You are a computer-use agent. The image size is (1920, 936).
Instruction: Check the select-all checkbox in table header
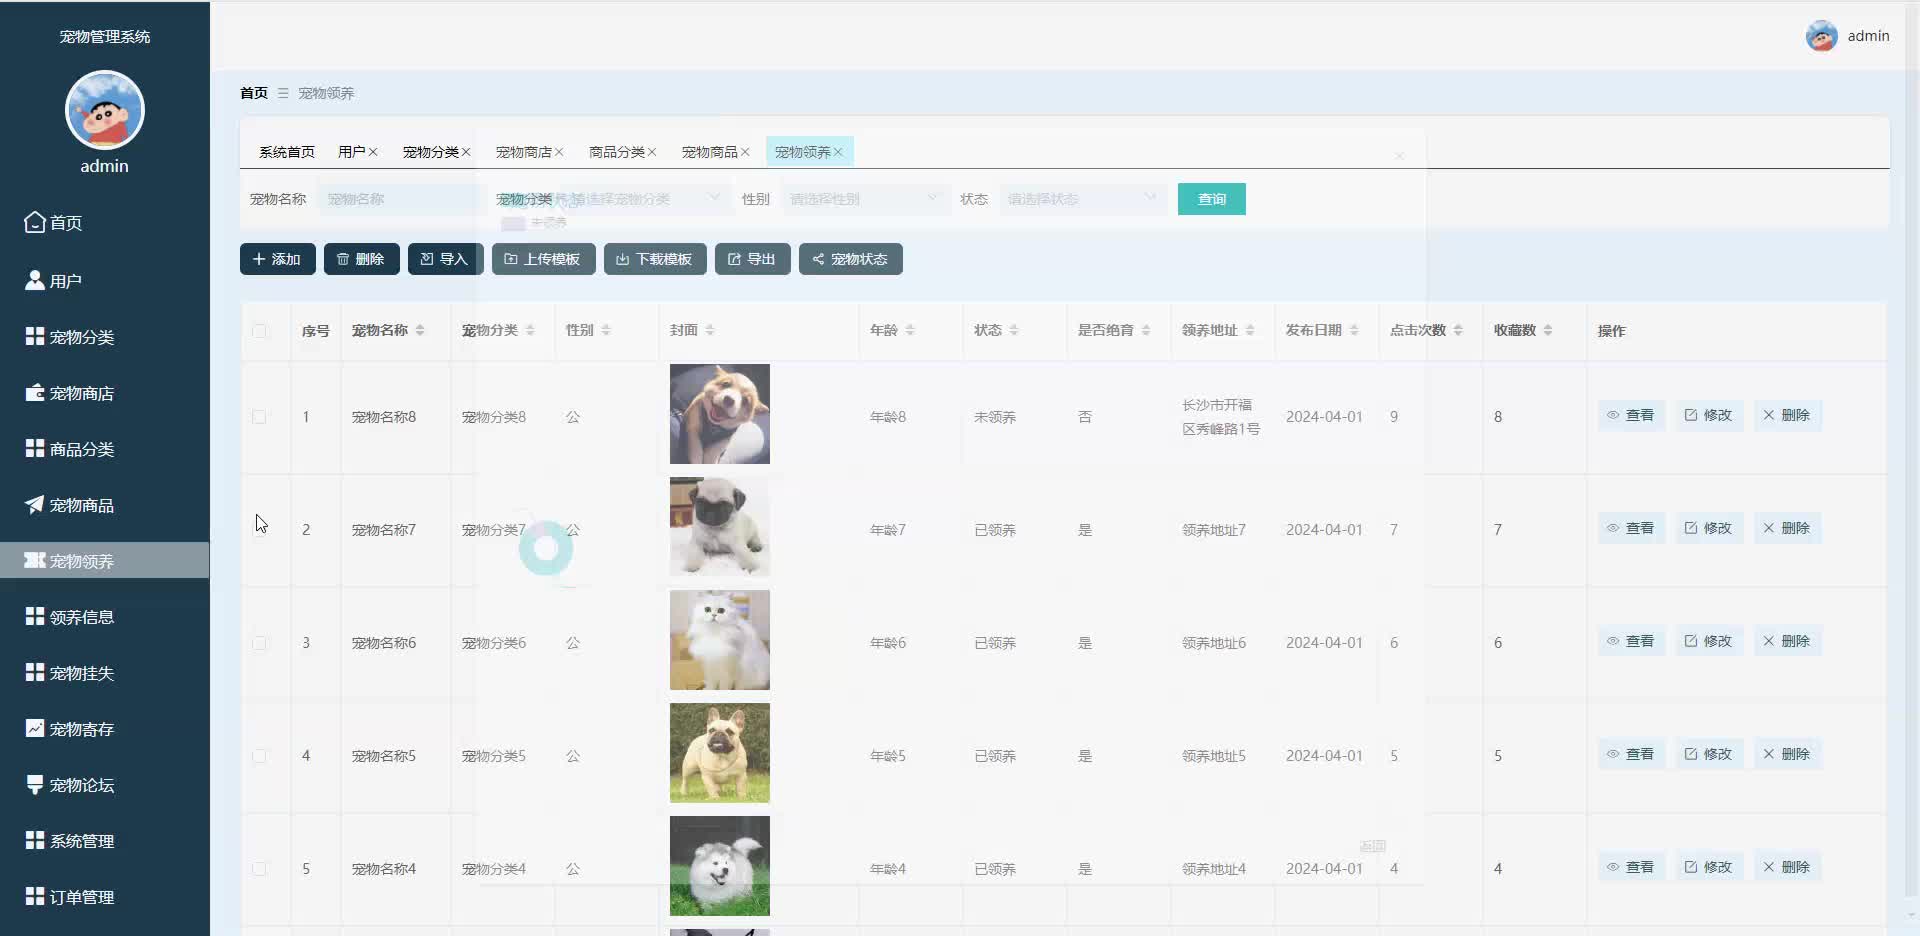coord(263,332)
